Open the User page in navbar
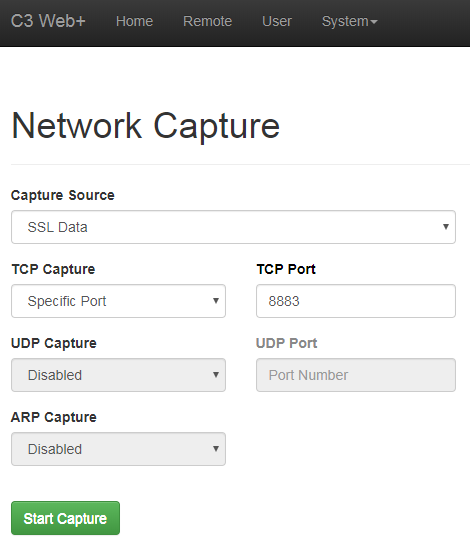The width and height of the screenshot is (470, 545). [x=277, y=22]
